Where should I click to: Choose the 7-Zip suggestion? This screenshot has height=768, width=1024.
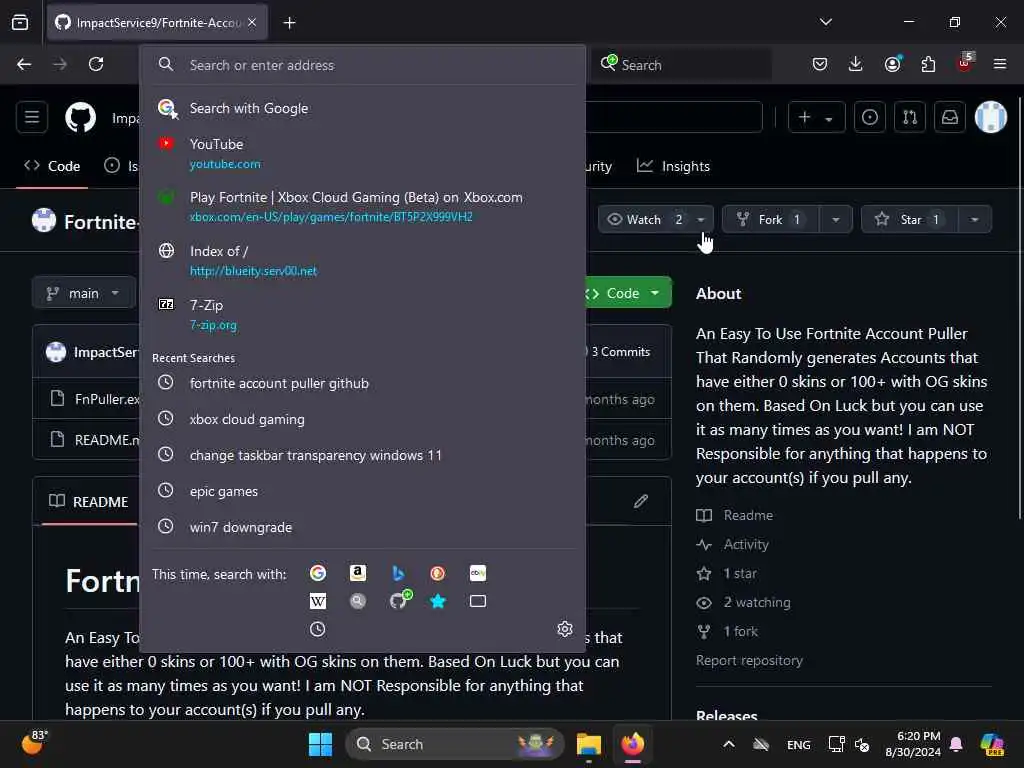363,314
